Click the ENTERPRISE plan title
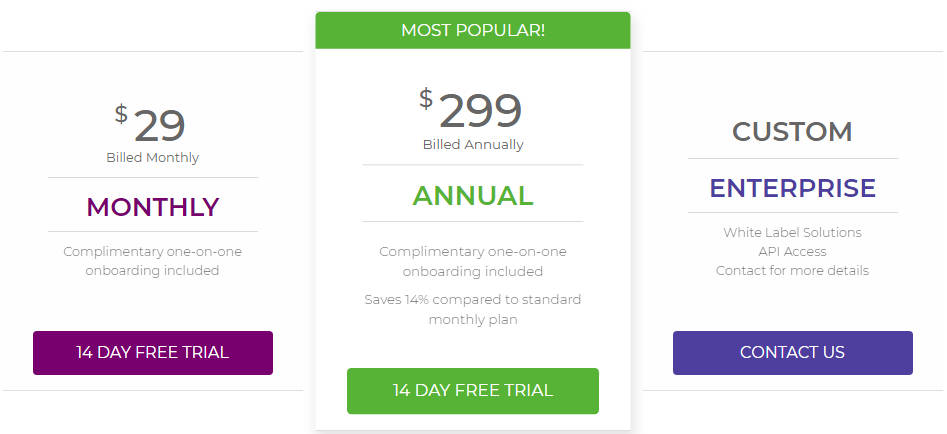947x434 pixels. point(792,188)
